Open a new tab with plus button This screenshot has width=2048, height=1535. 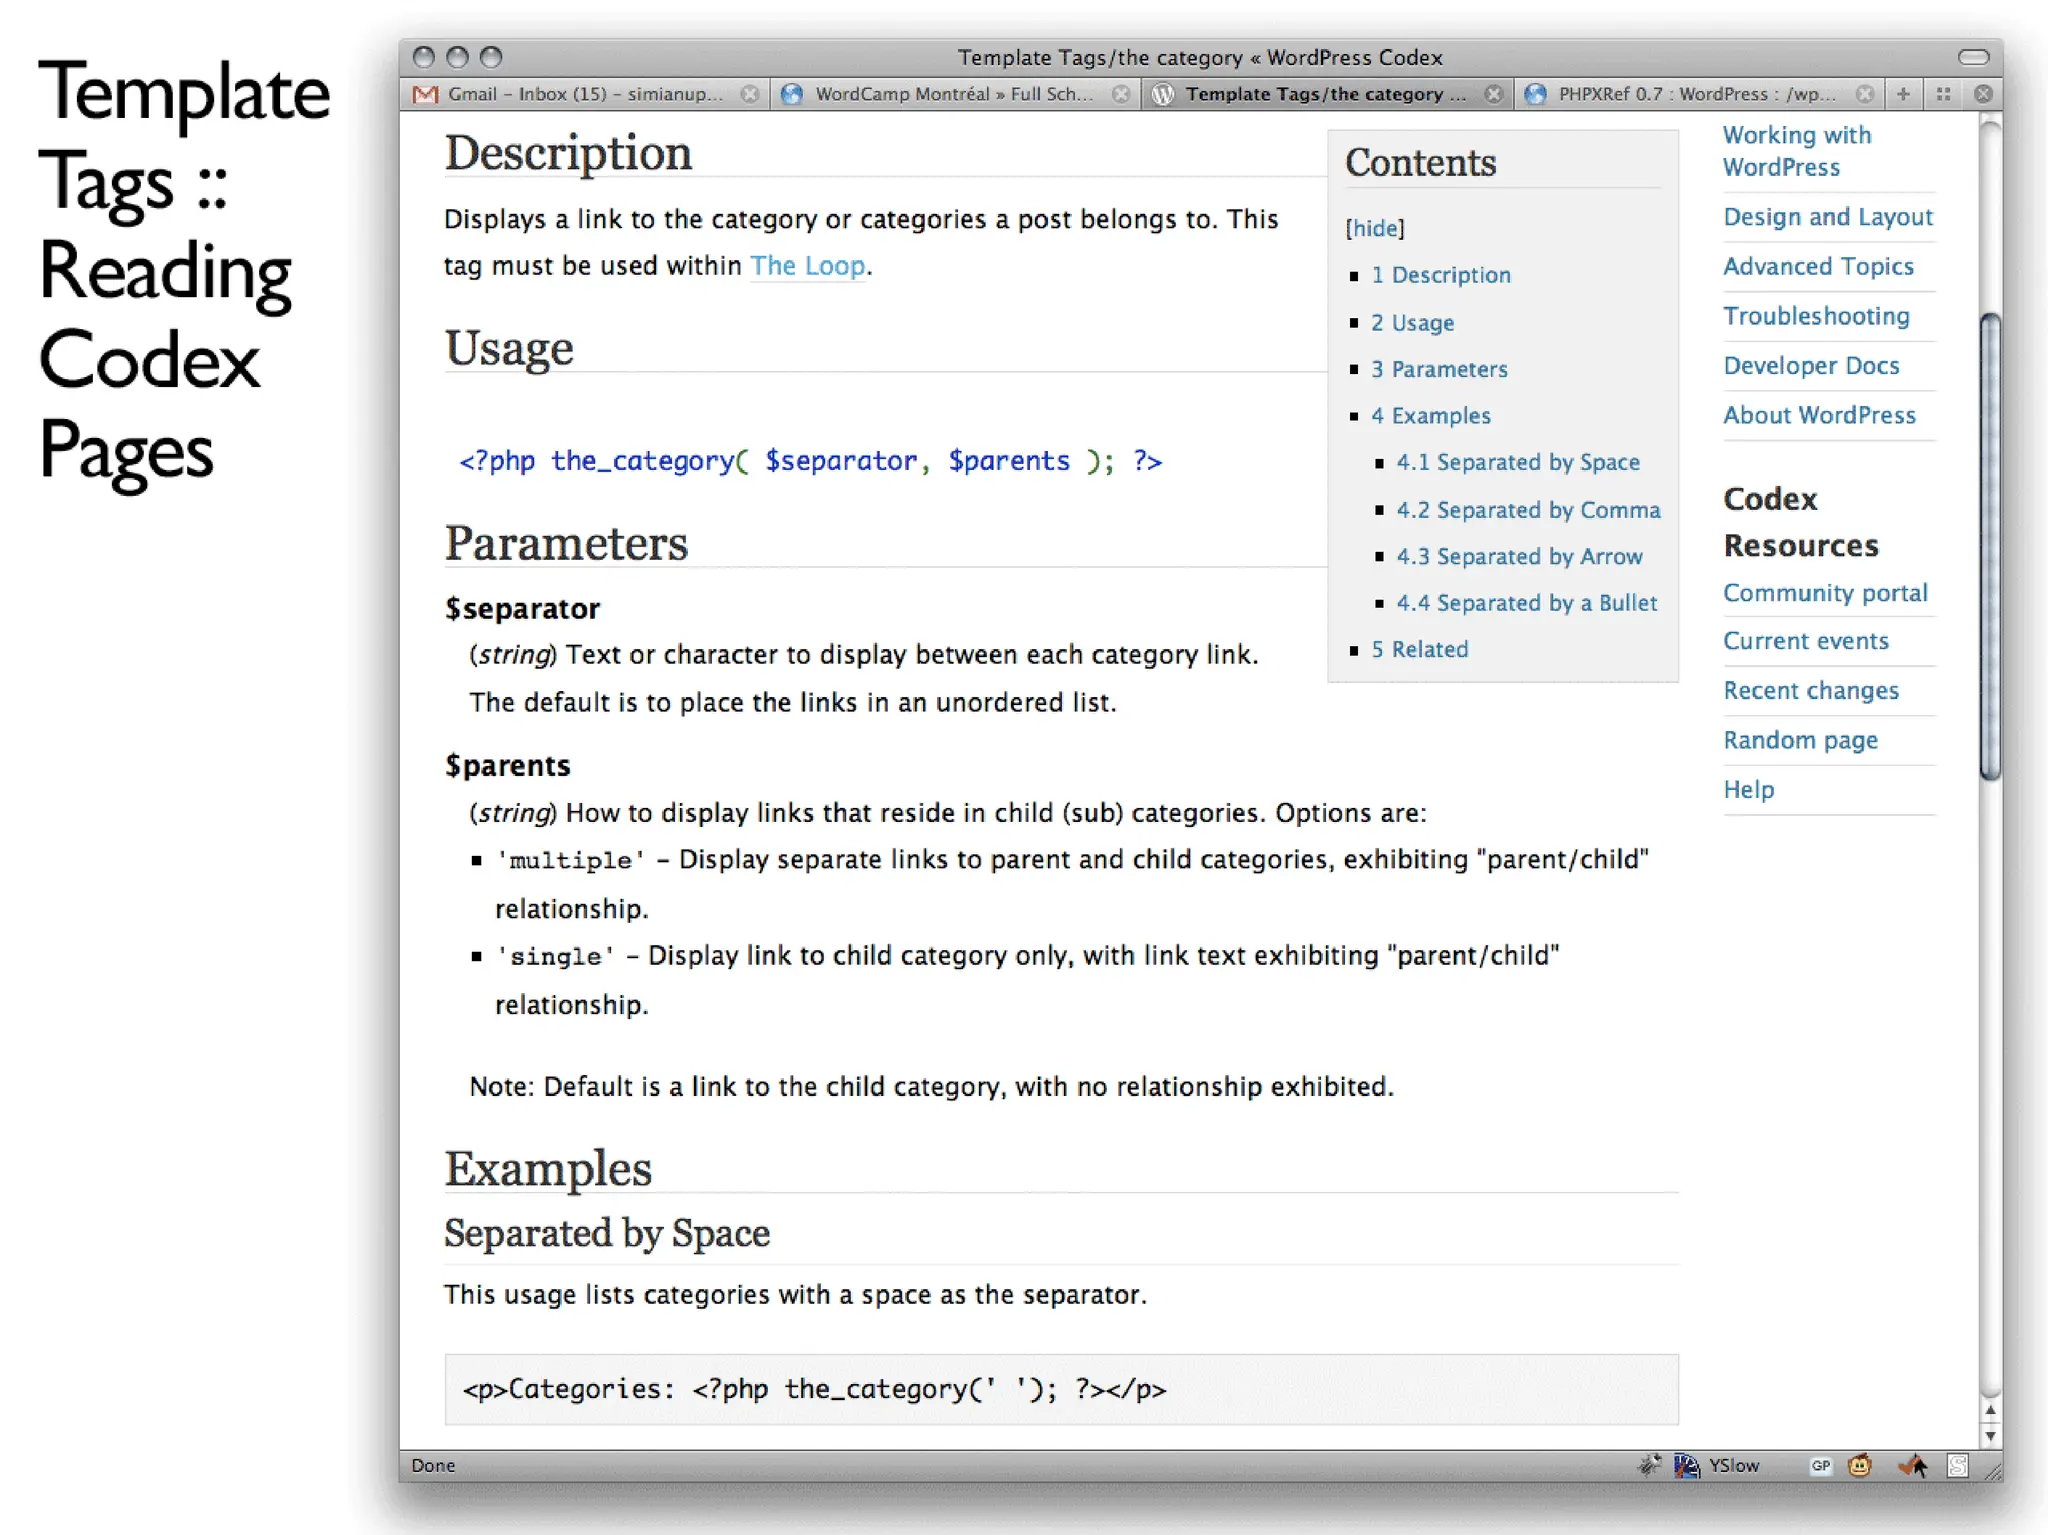click(x=1903, y=94)
